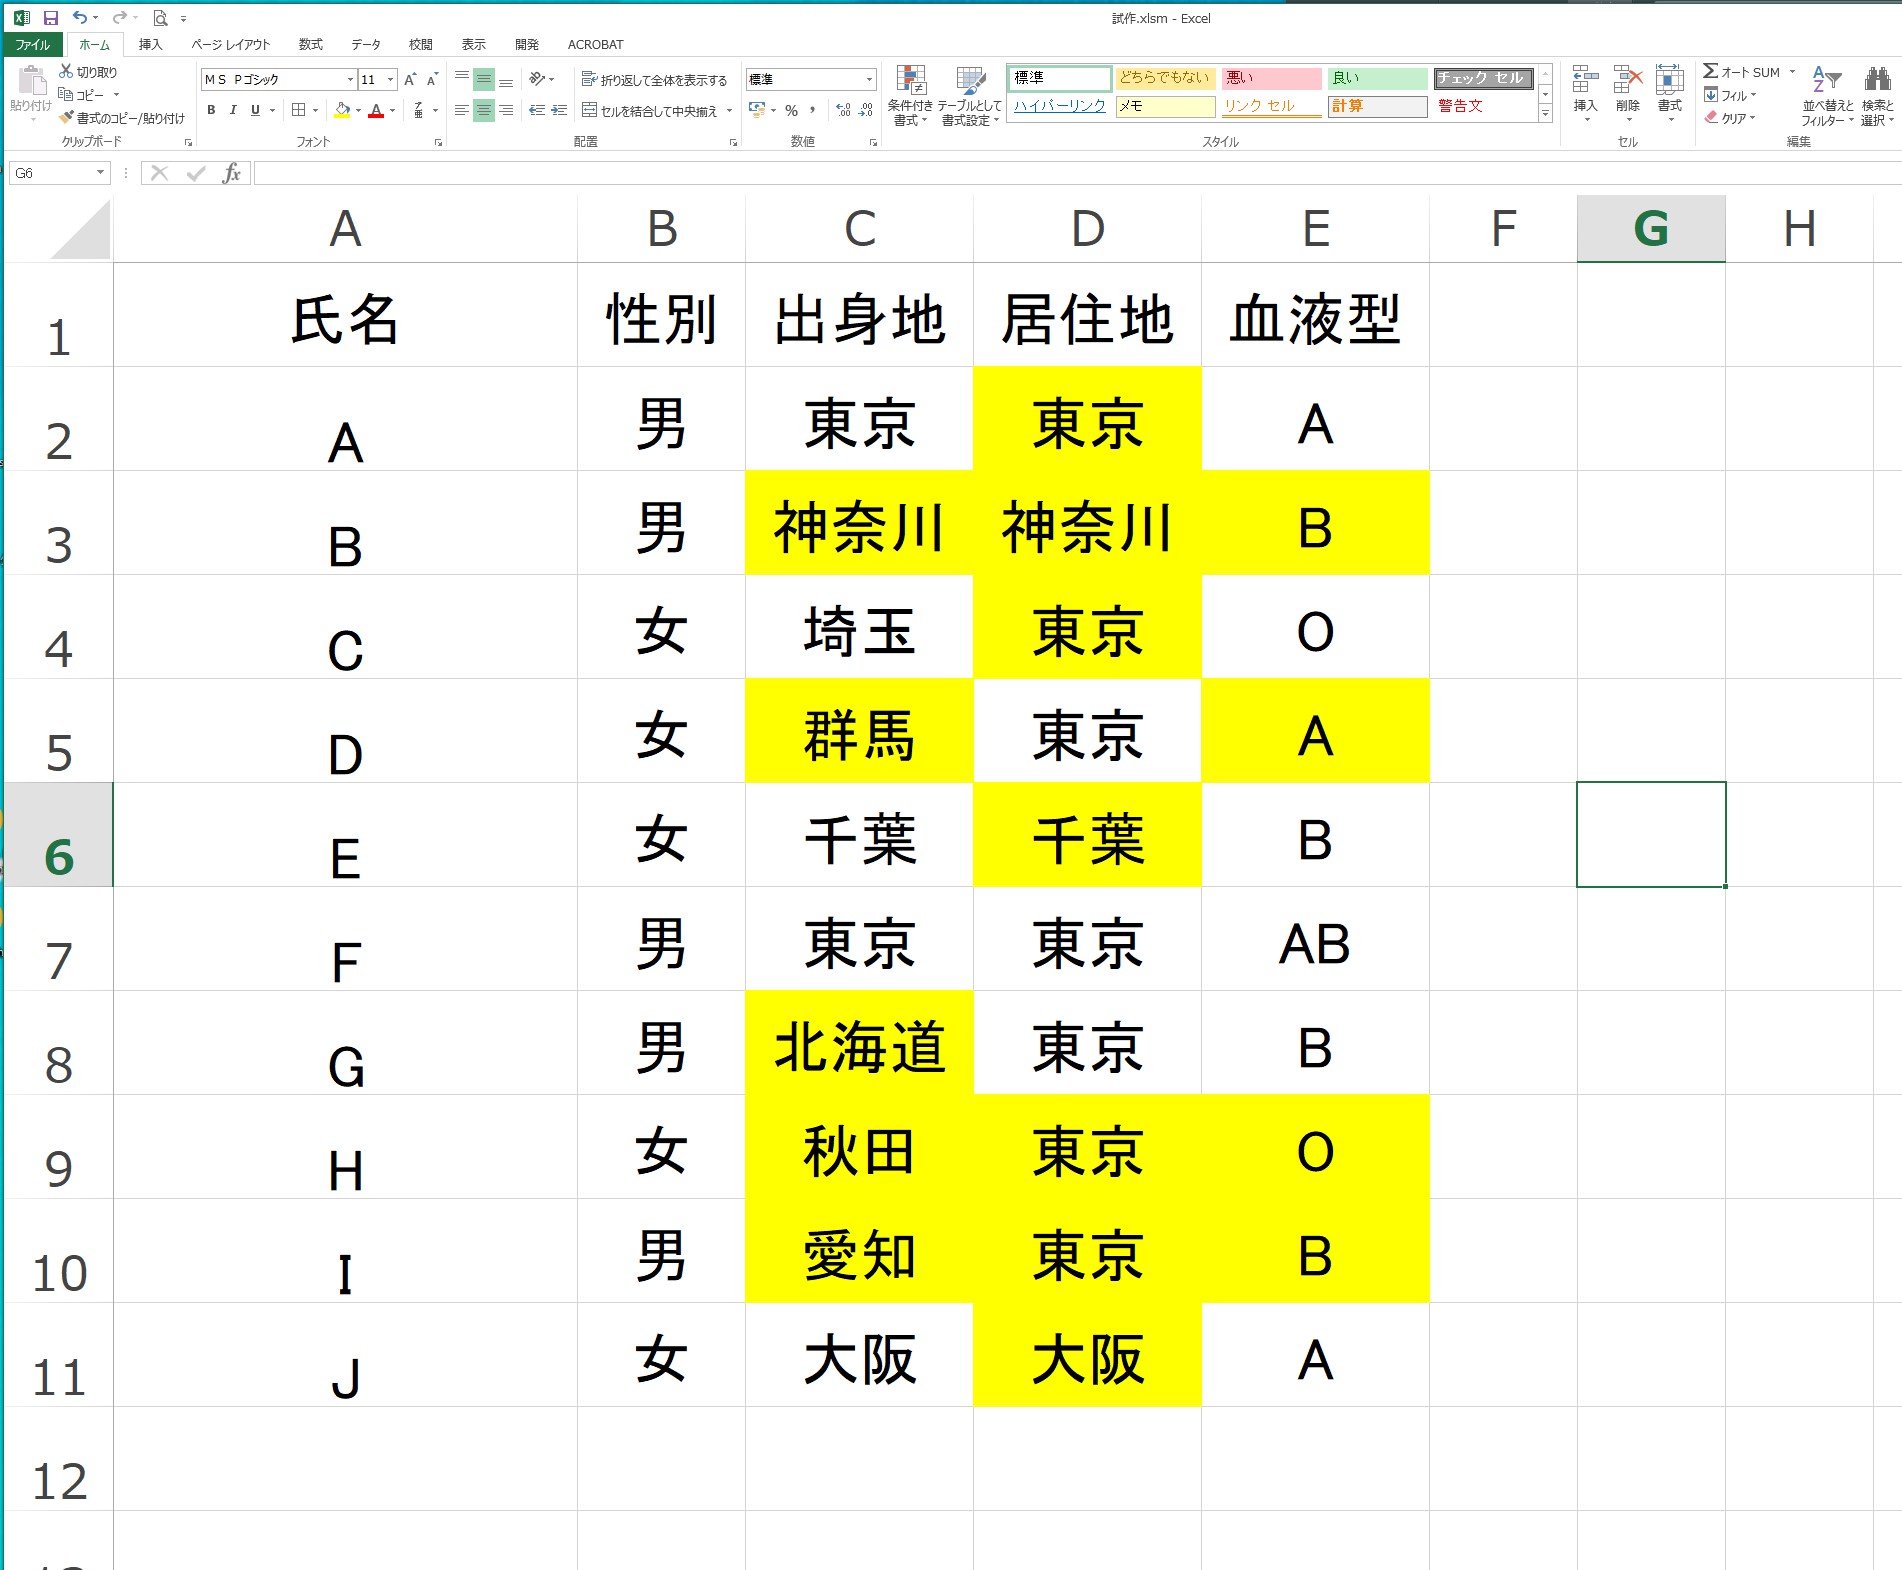Switch to the データ (Data) tab
This screenshot has height=1570, width=1902.
(x=366, y=45)
